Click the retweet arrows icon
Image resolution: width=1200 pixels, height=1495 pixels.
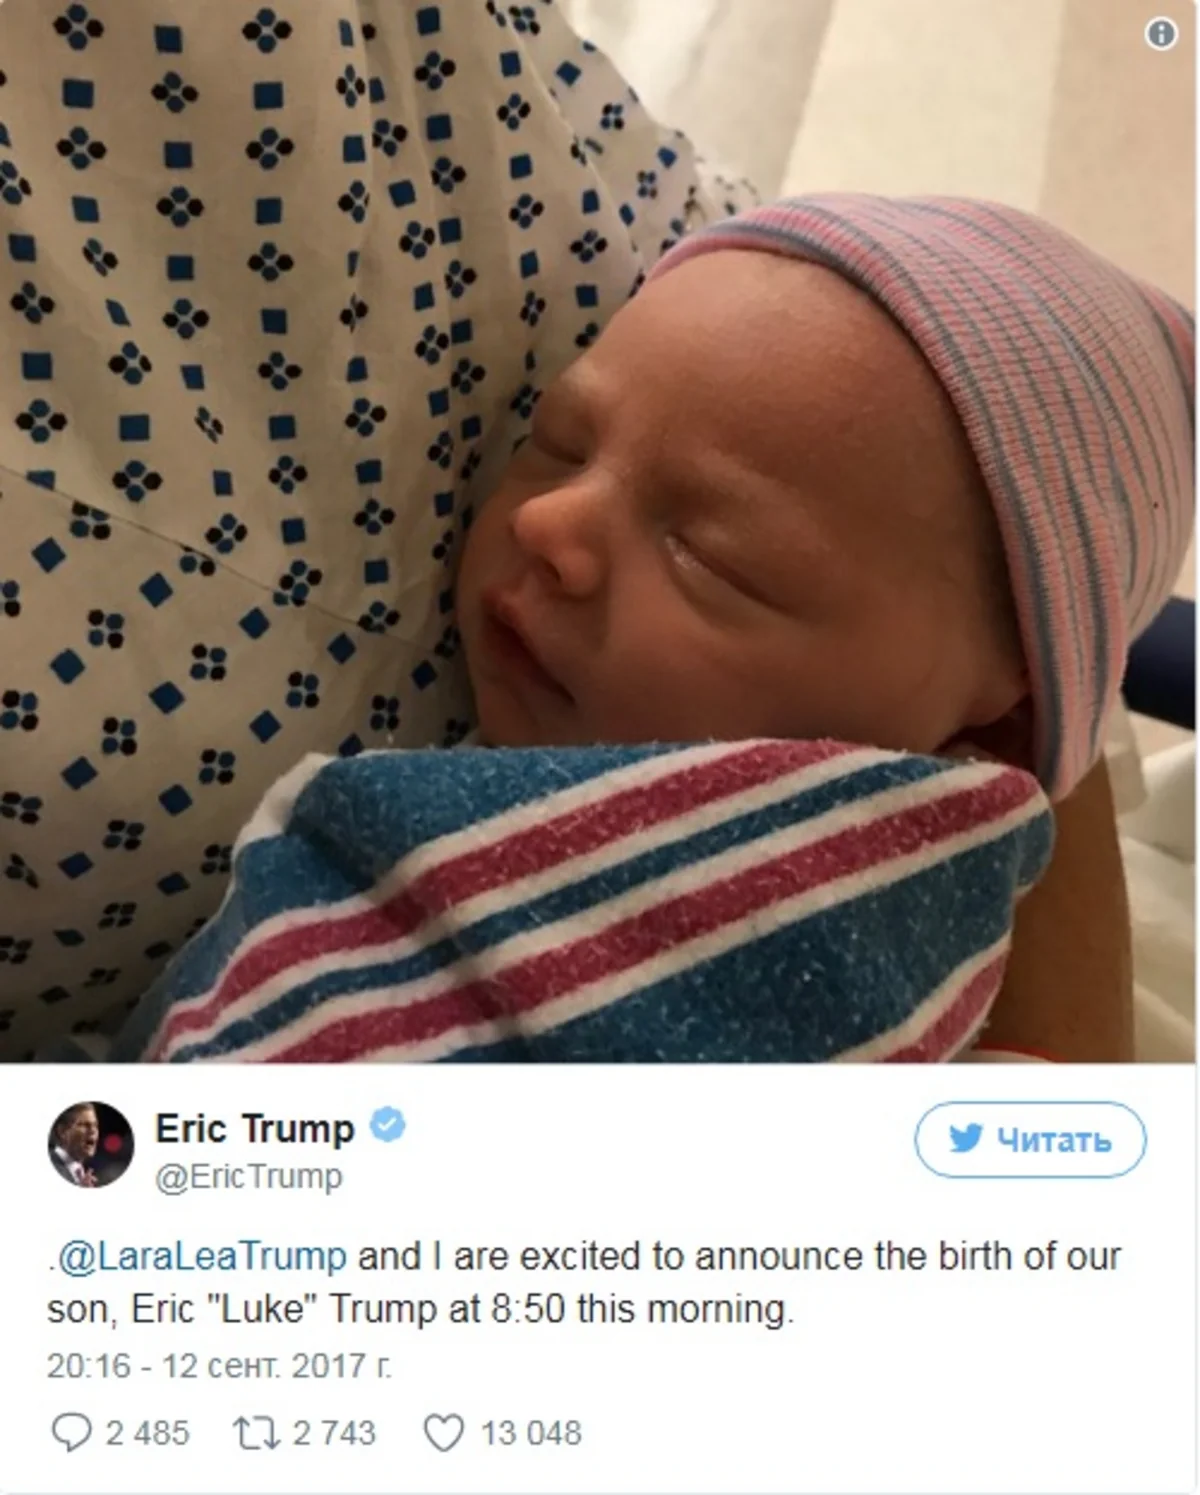click(x=256, y=1432)
